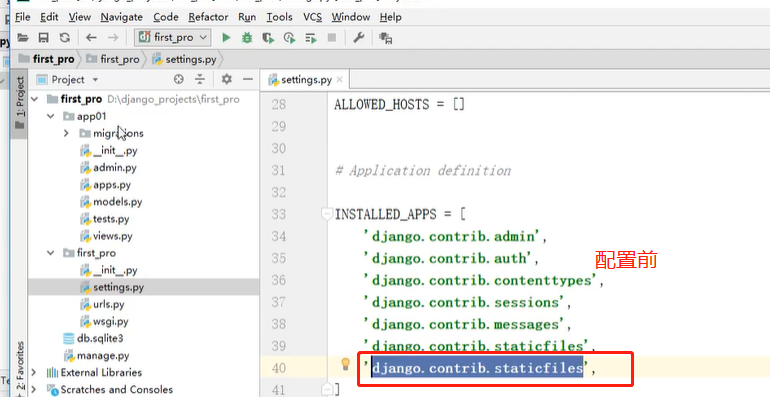This screenshot has width=770, height=397.
Task: Open settings via the wrench icon
Action: tap(358, 38)
